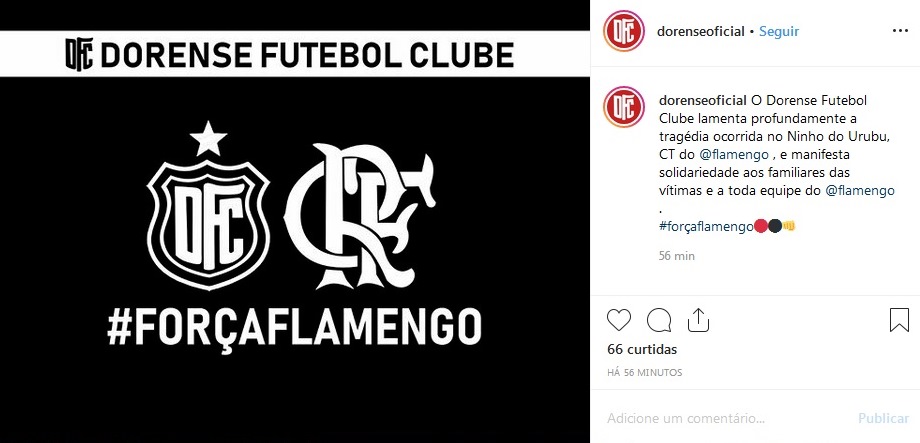View the 66 curtidas likes list

(x=642, y=350)
